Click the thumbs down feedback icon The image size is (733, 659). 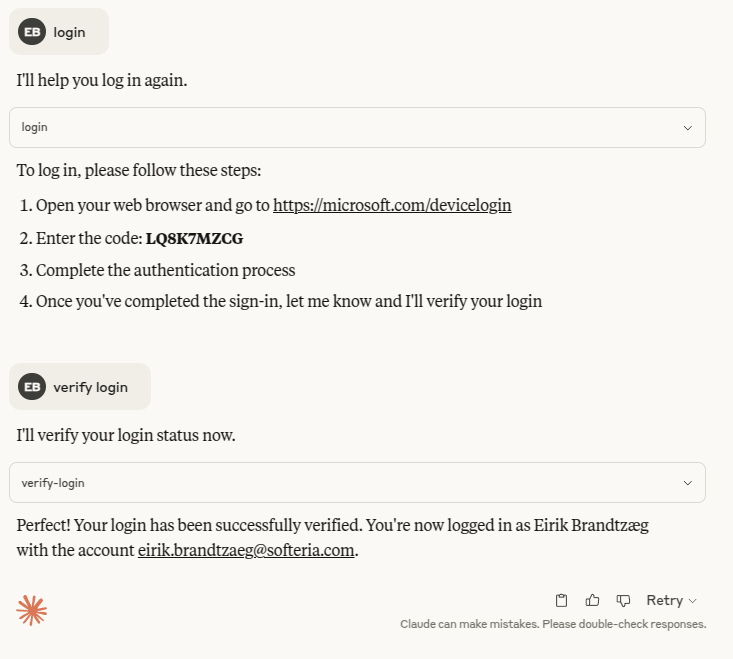623,600
